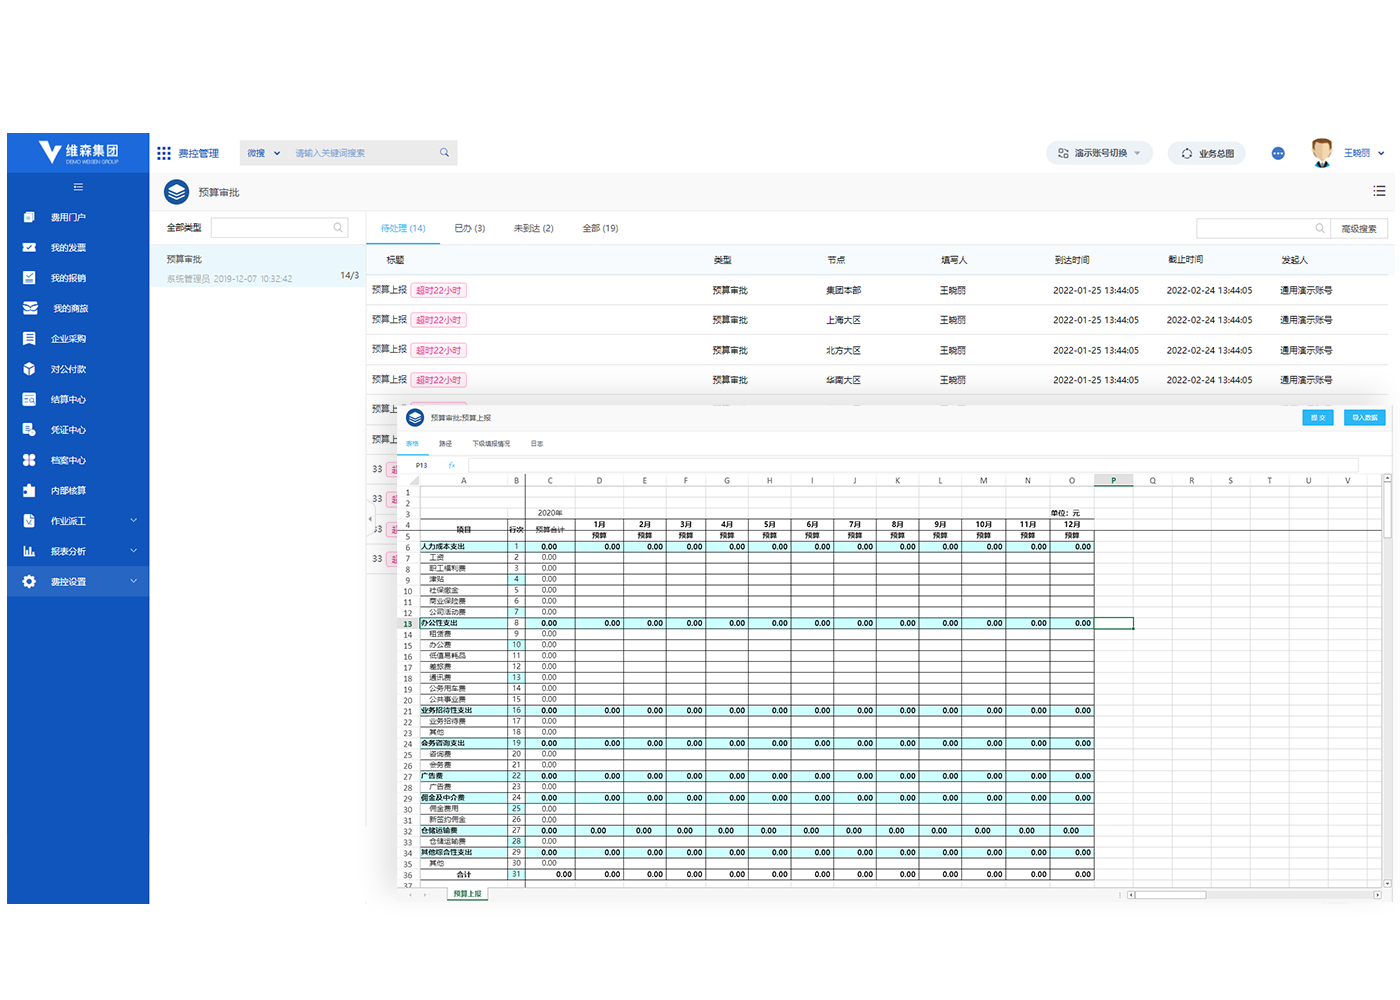Open the app grid launcher icon
This screenshot has width=1400, height=1000.
click(164, 153)
